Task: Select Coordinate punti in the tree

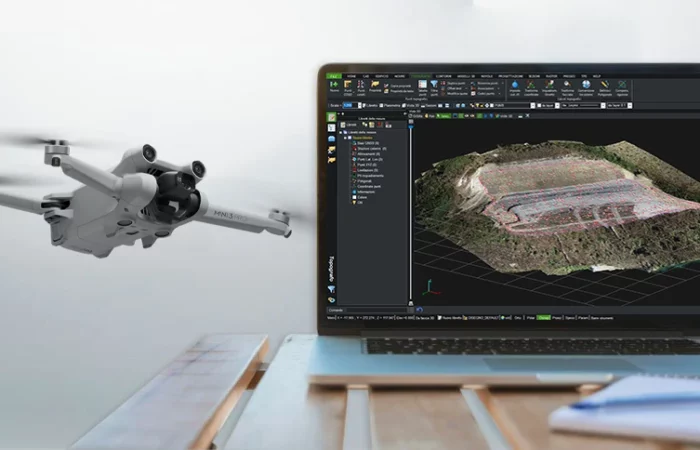Action: point(369,187)
